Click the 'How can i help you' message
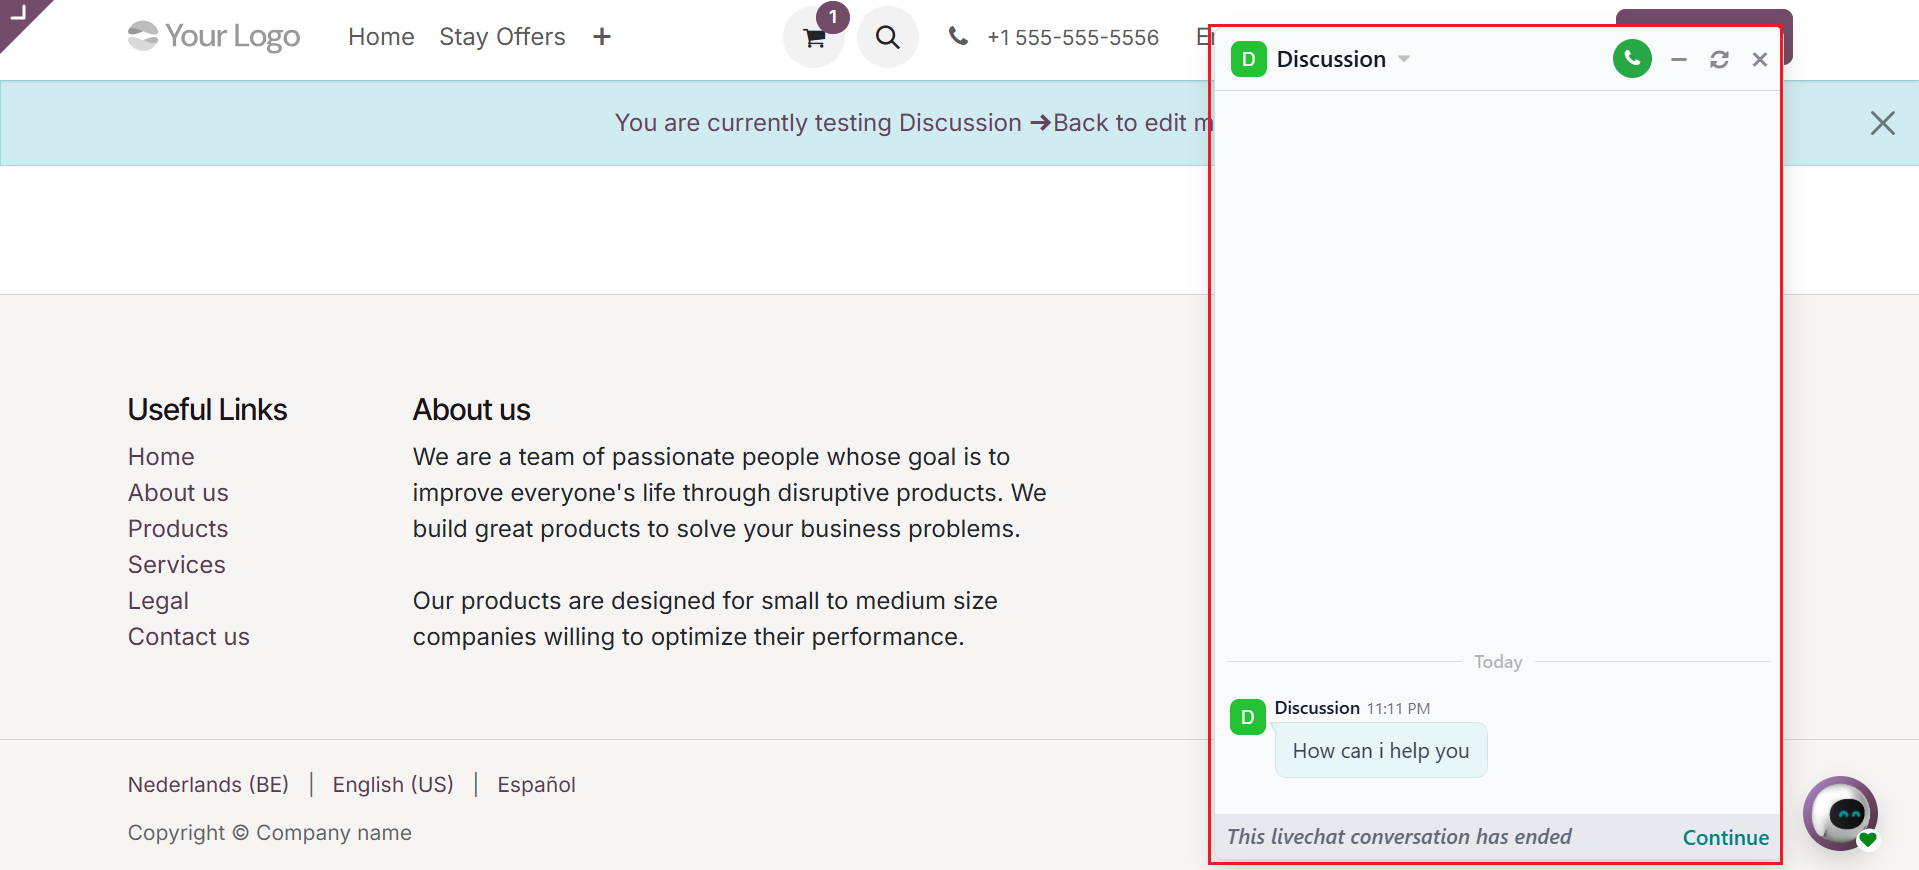This screenshot has height=870, width=1919. point(1380,751)
